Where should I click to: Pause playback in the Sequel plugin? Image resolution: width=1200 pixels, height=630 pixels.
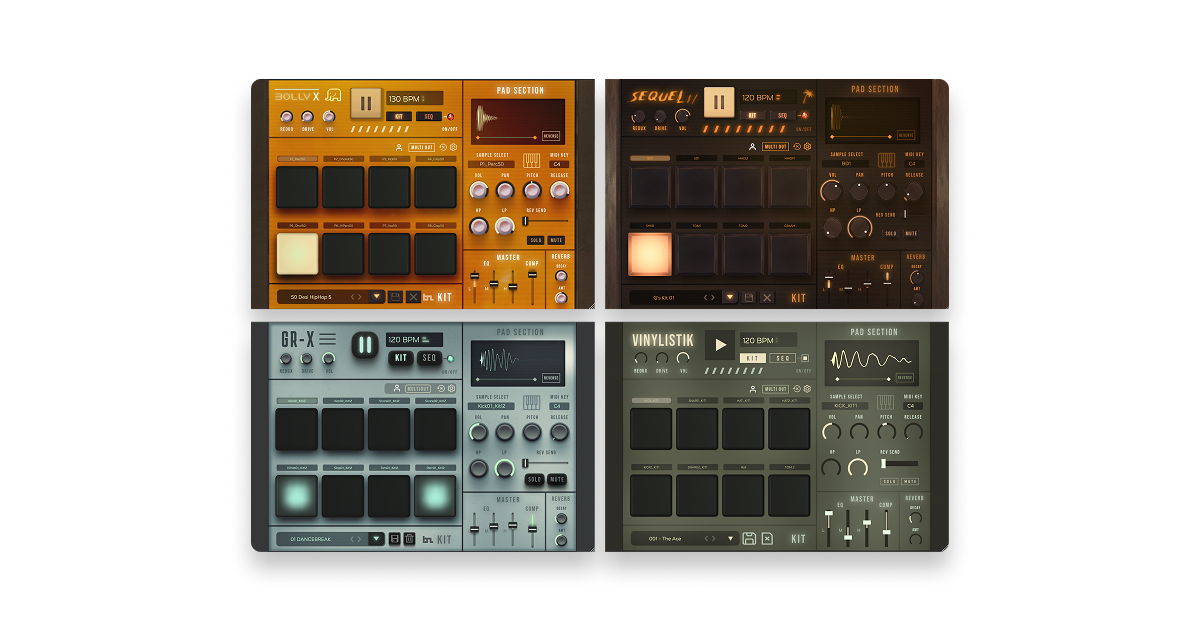tap(719, 102)
